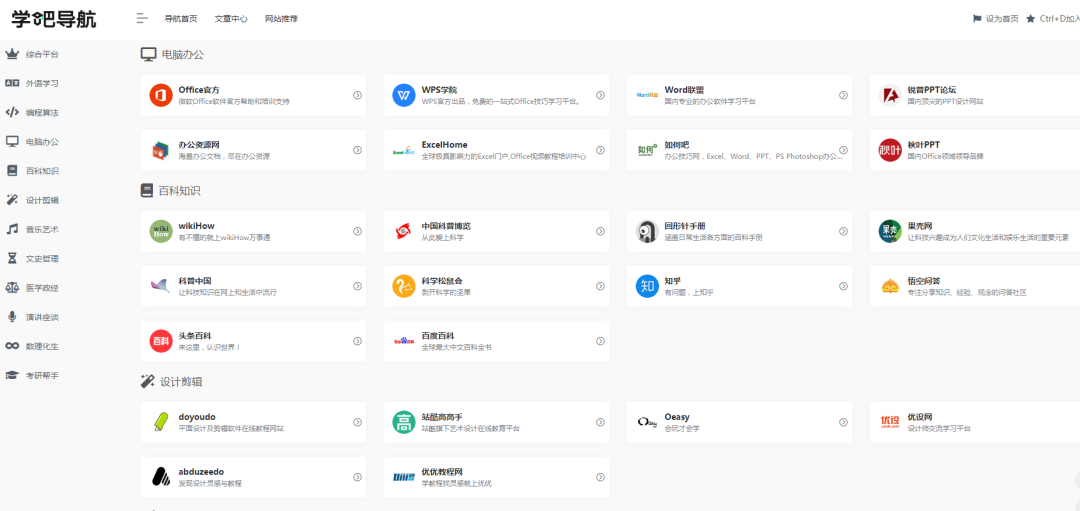Image resolution: width=1080 pixels, height=511 pixels.
Task: Open arrow on the ExcelHome card
Action: (x=601, y=150)
